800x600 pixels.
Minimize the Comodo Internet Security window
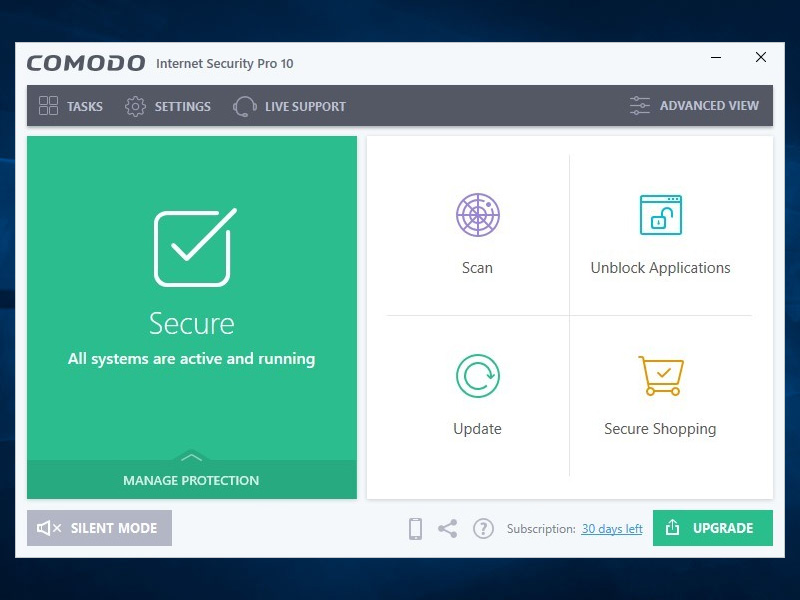pos(716,58)
